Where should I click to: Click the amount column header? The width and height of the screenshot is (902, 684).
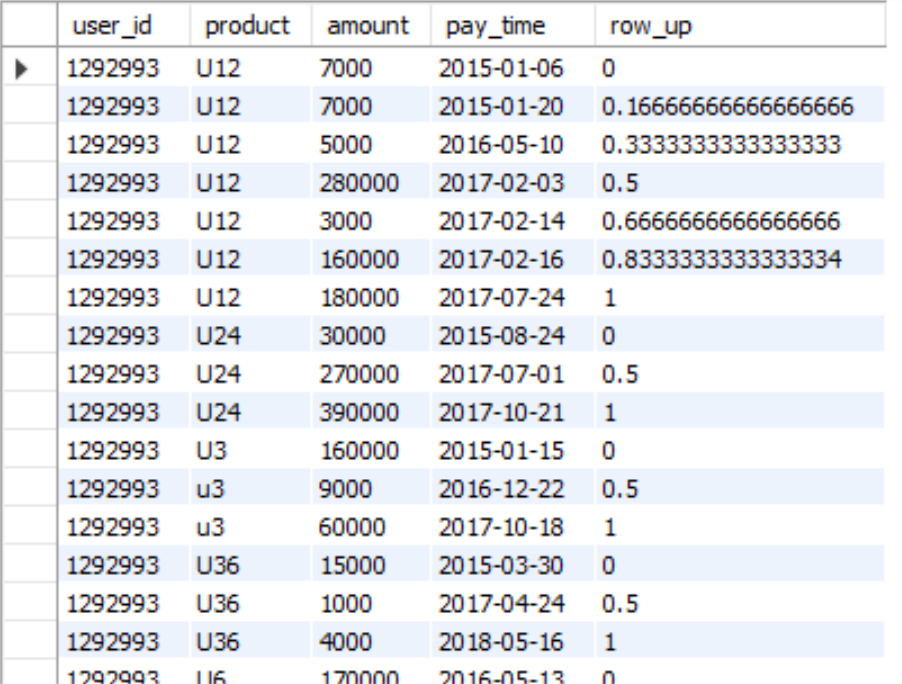370,25
